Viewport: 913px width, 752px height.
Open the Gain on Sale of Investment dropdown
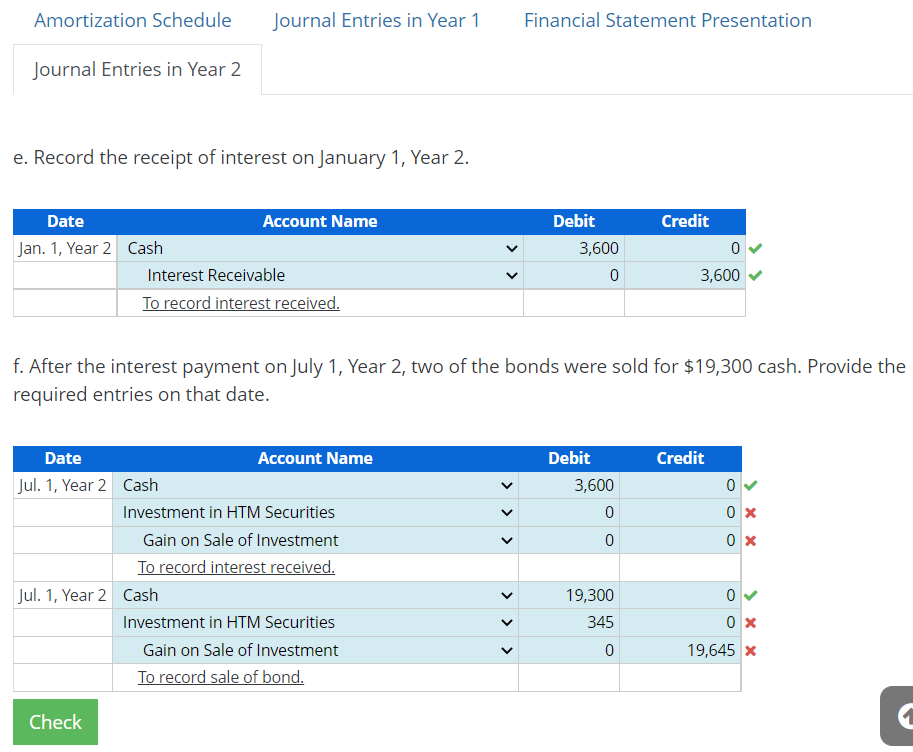(505, 539)
